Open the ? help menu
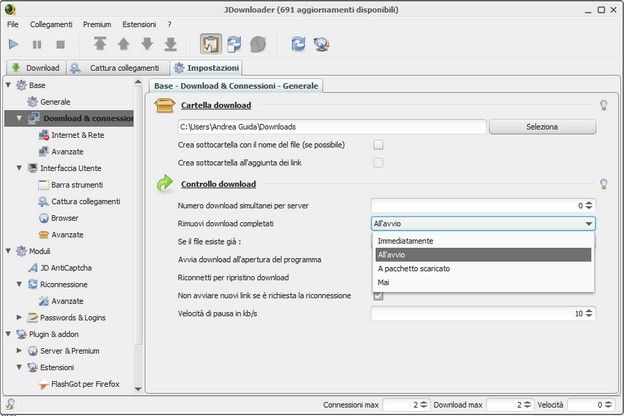624x416 pixels. point(170,24)
